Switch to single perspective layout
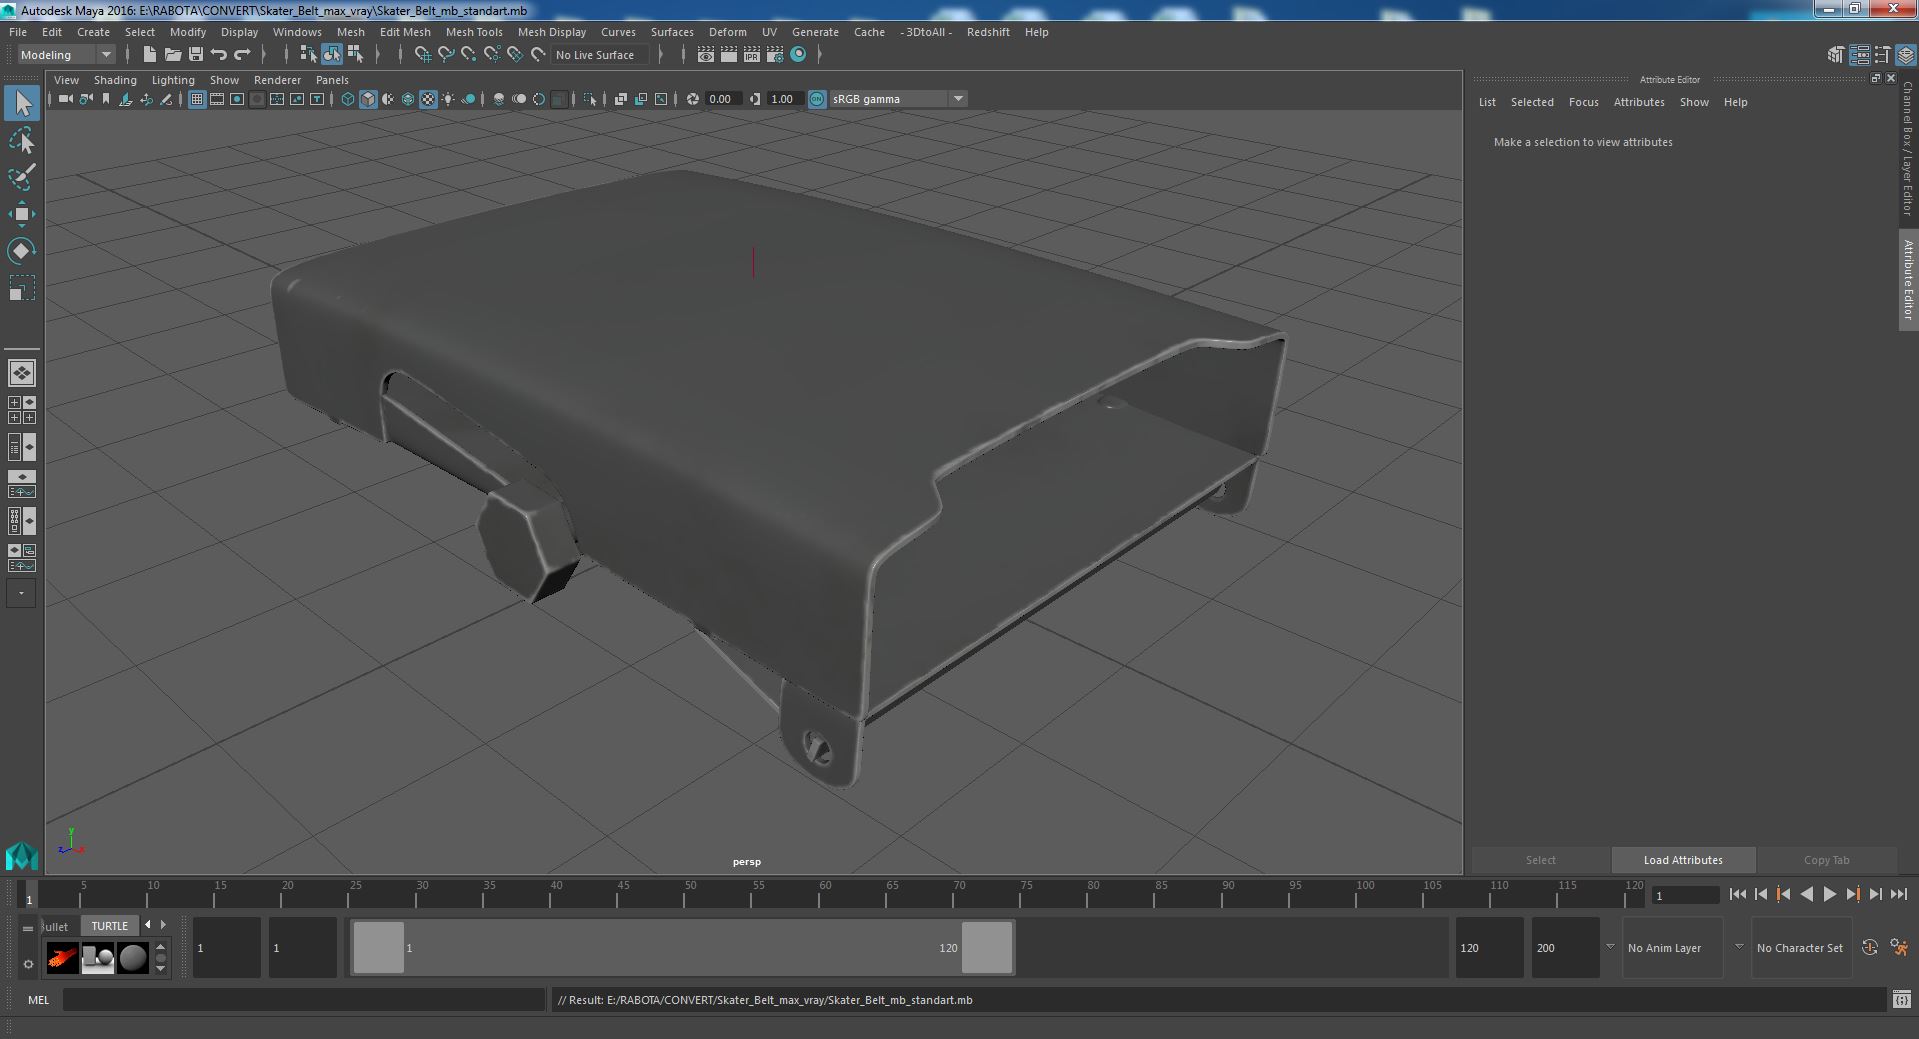Screen dimensions: 1919x1039 [x=21, y=373]
